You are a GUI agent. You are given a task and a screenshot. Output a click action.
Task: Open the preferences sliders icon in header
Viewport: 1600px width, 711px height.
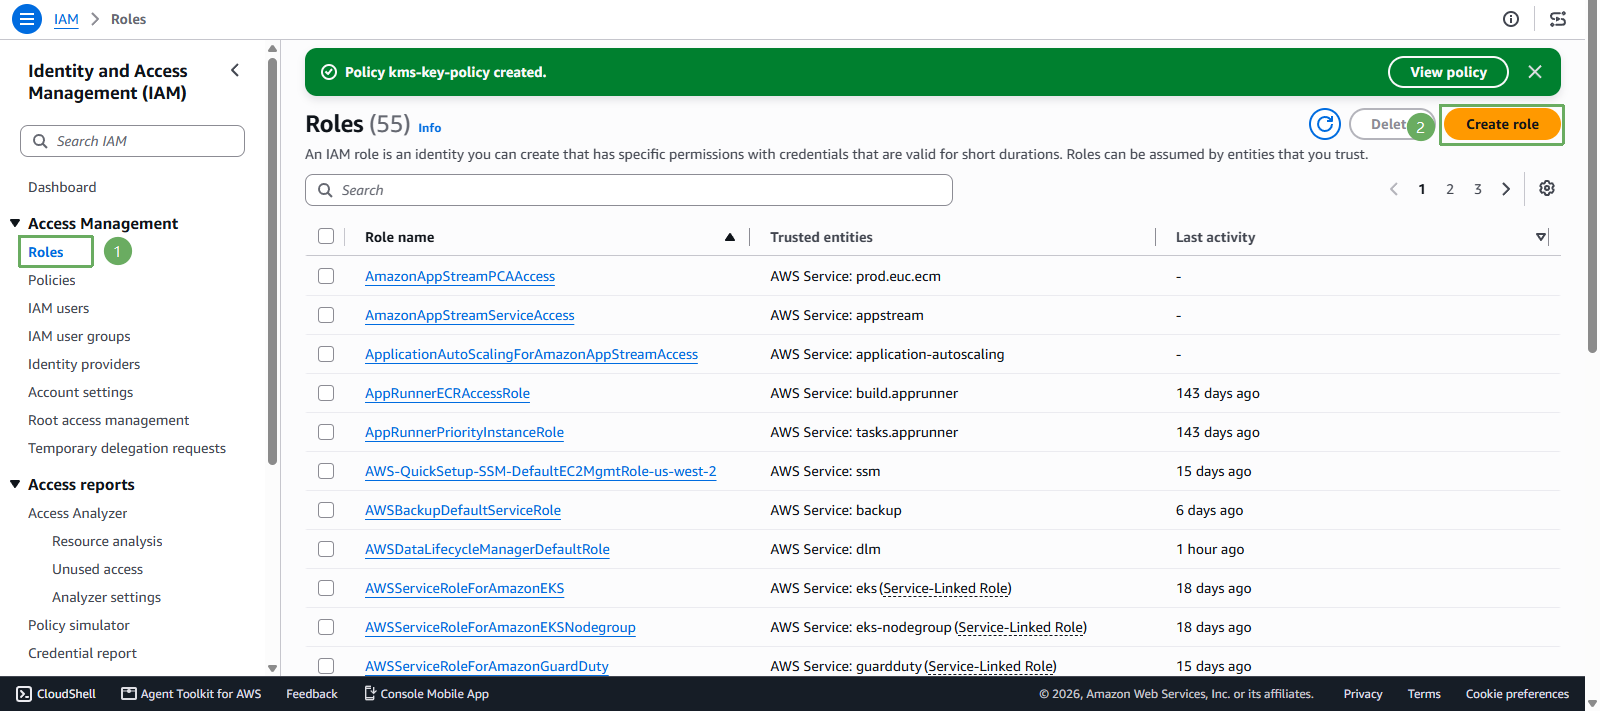1558,19
